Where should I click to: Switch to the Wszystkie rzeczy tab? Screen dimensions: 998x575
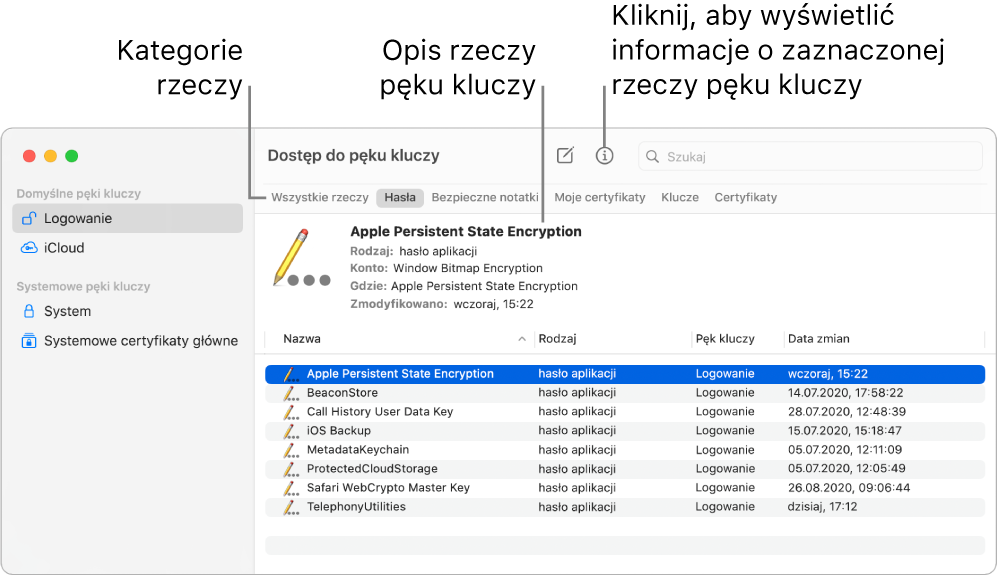[x=320, y=198]
